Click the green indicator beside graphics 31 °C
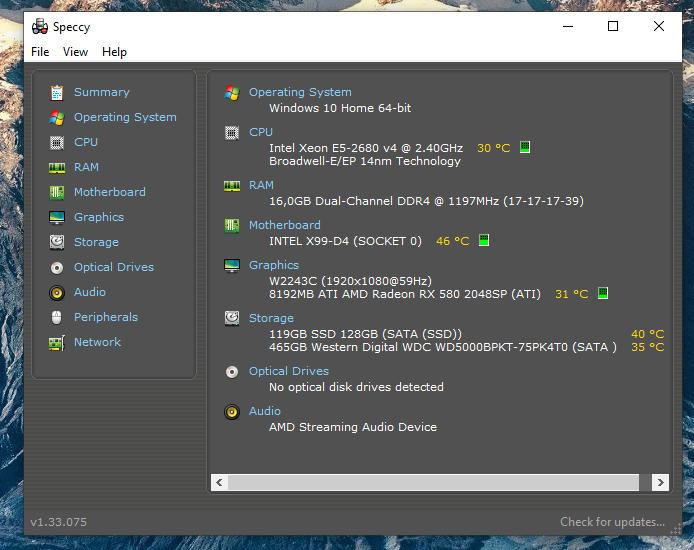694x550 pixels. point(603,293)
